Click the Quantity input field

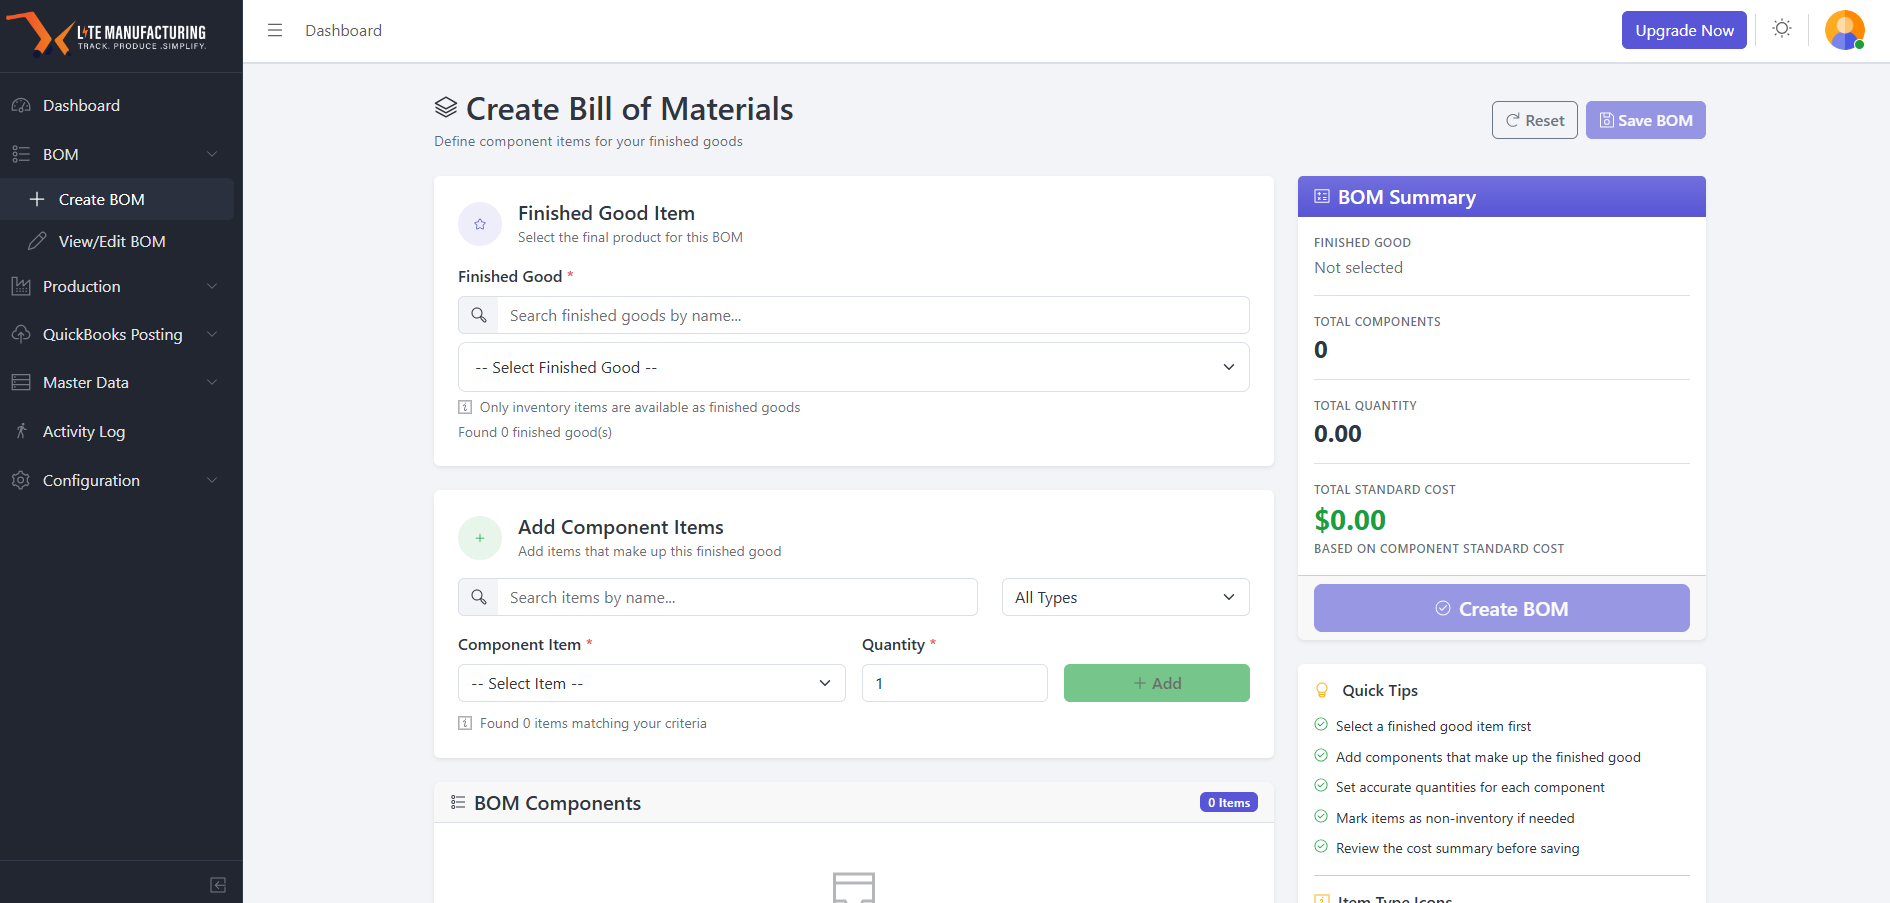(955, 683)
